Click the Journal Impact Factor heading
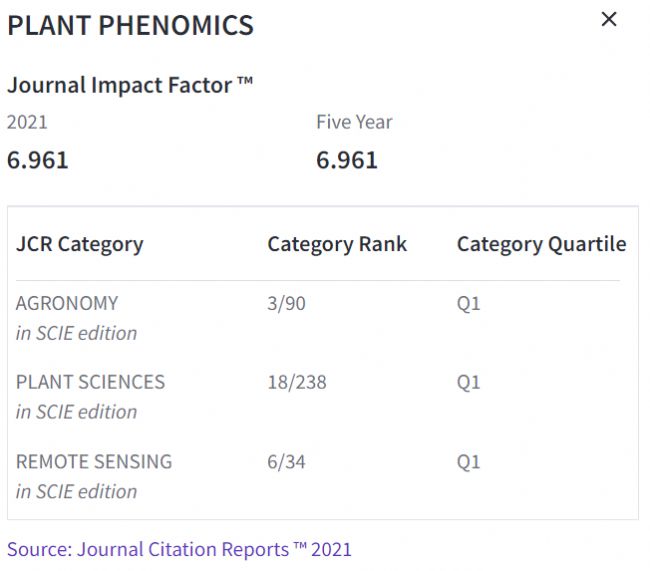Viewport: 650px width, 571px height. 130,85
